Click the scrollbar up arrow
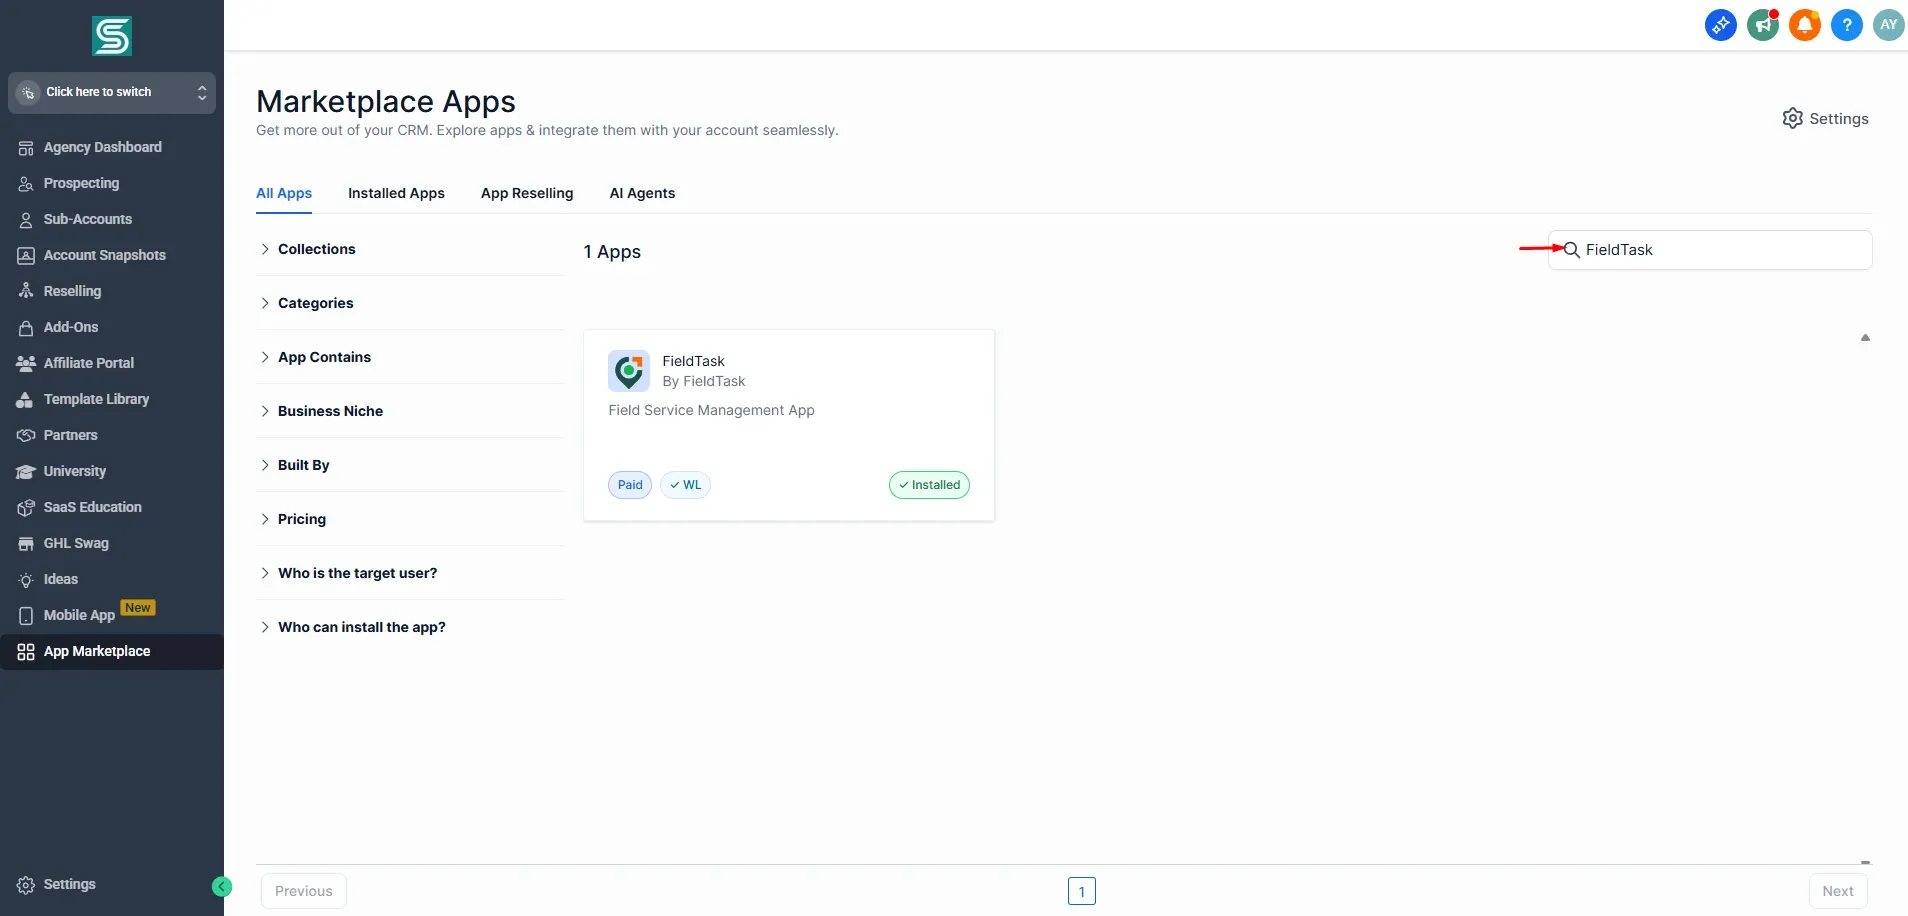 coord(1865,338)
